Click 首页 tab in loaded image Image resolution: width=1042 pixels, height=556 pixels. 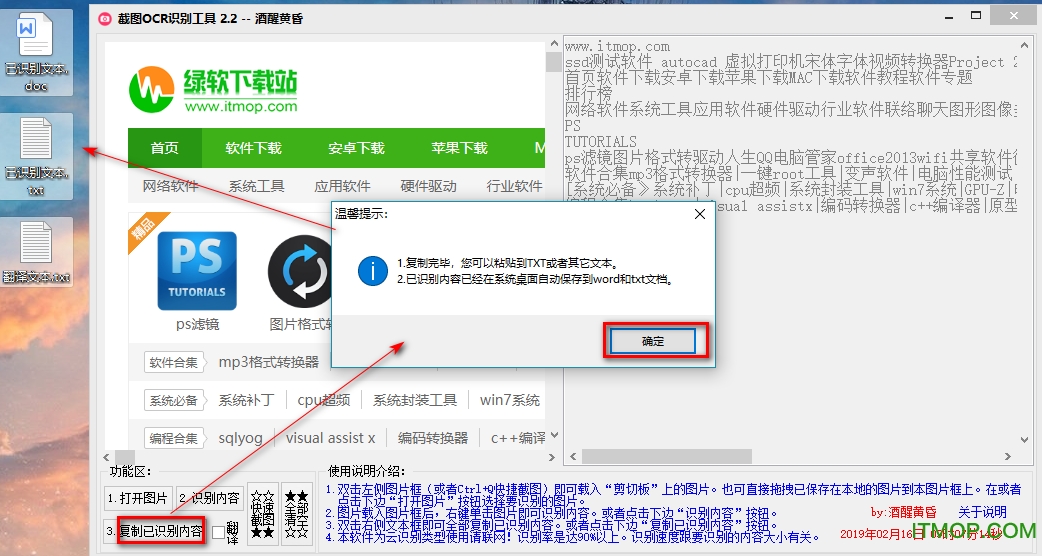[164, 148]
